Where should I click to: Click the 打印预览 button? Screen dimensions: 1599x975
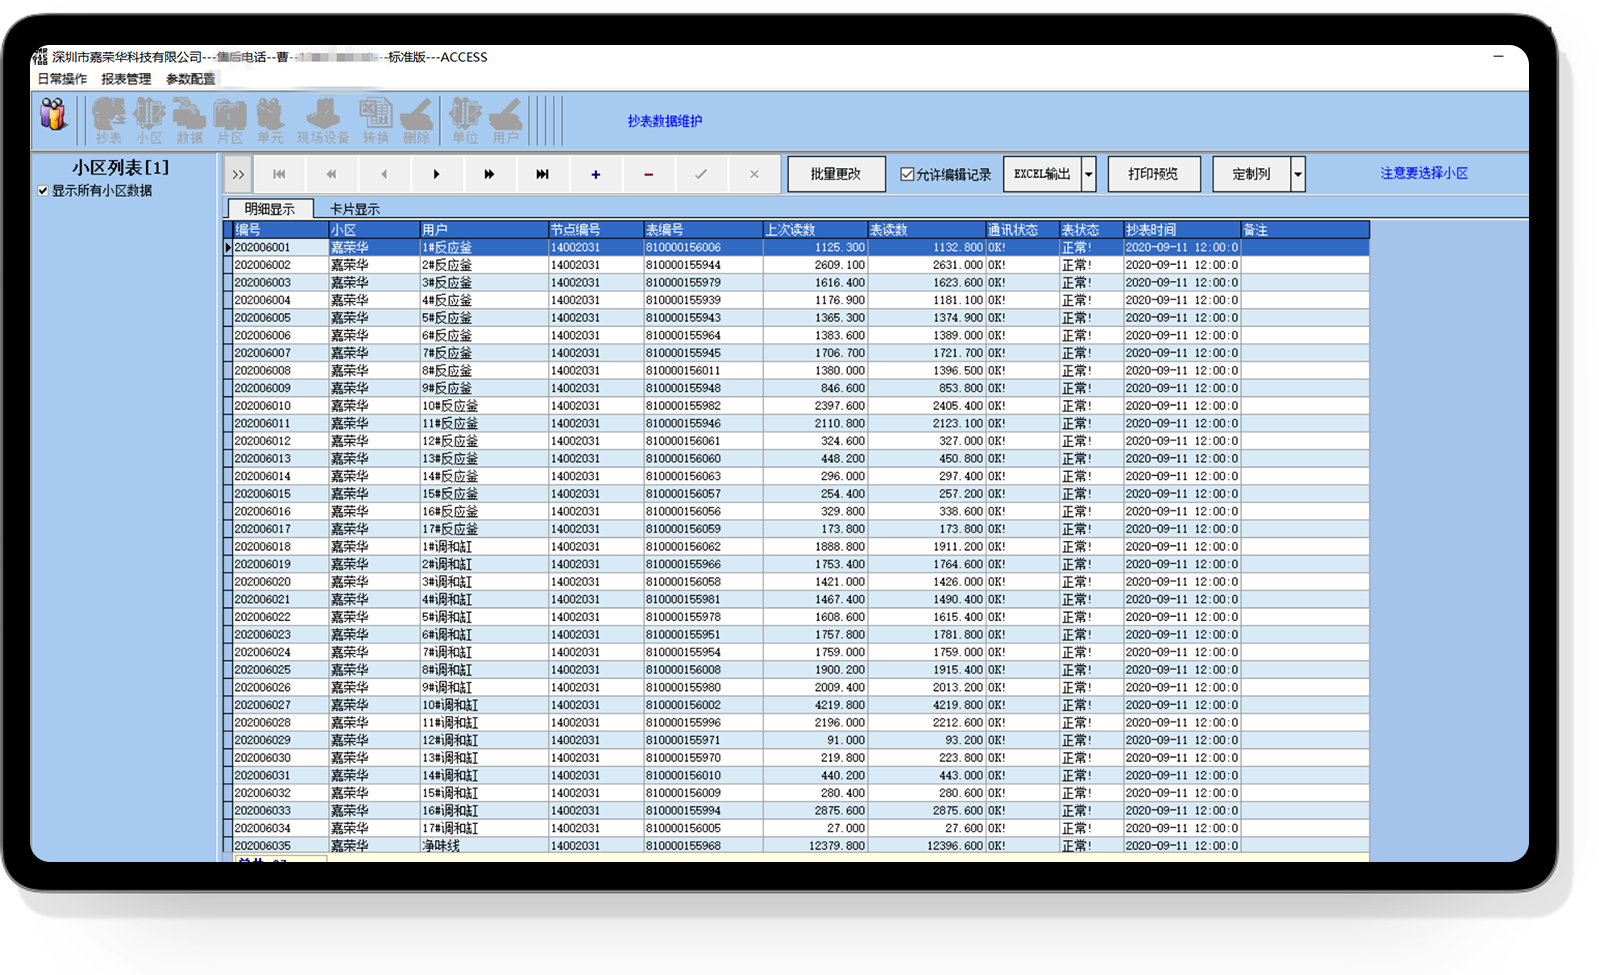1153,174
